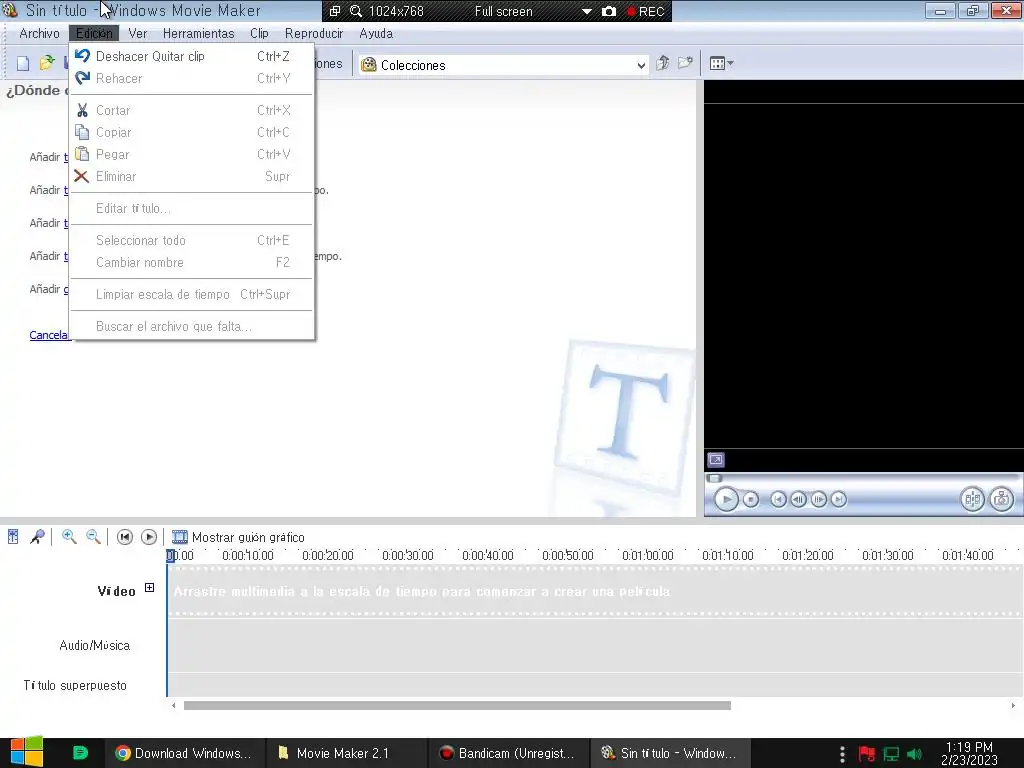Click the Rehacer menu entry
Viewport: 1024px width, 768px height.
[x=191, y=78]
